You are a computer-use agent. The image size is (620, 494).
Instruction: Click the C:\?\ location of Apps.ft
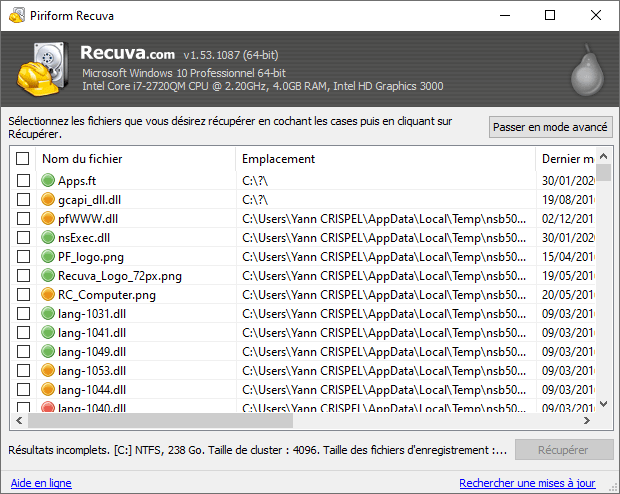coord(255,181)
